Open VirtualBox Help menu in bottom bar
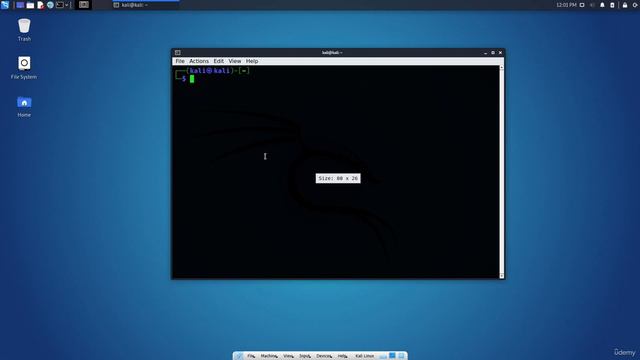Screen dimensions: 640x360 tap(343, 356)
